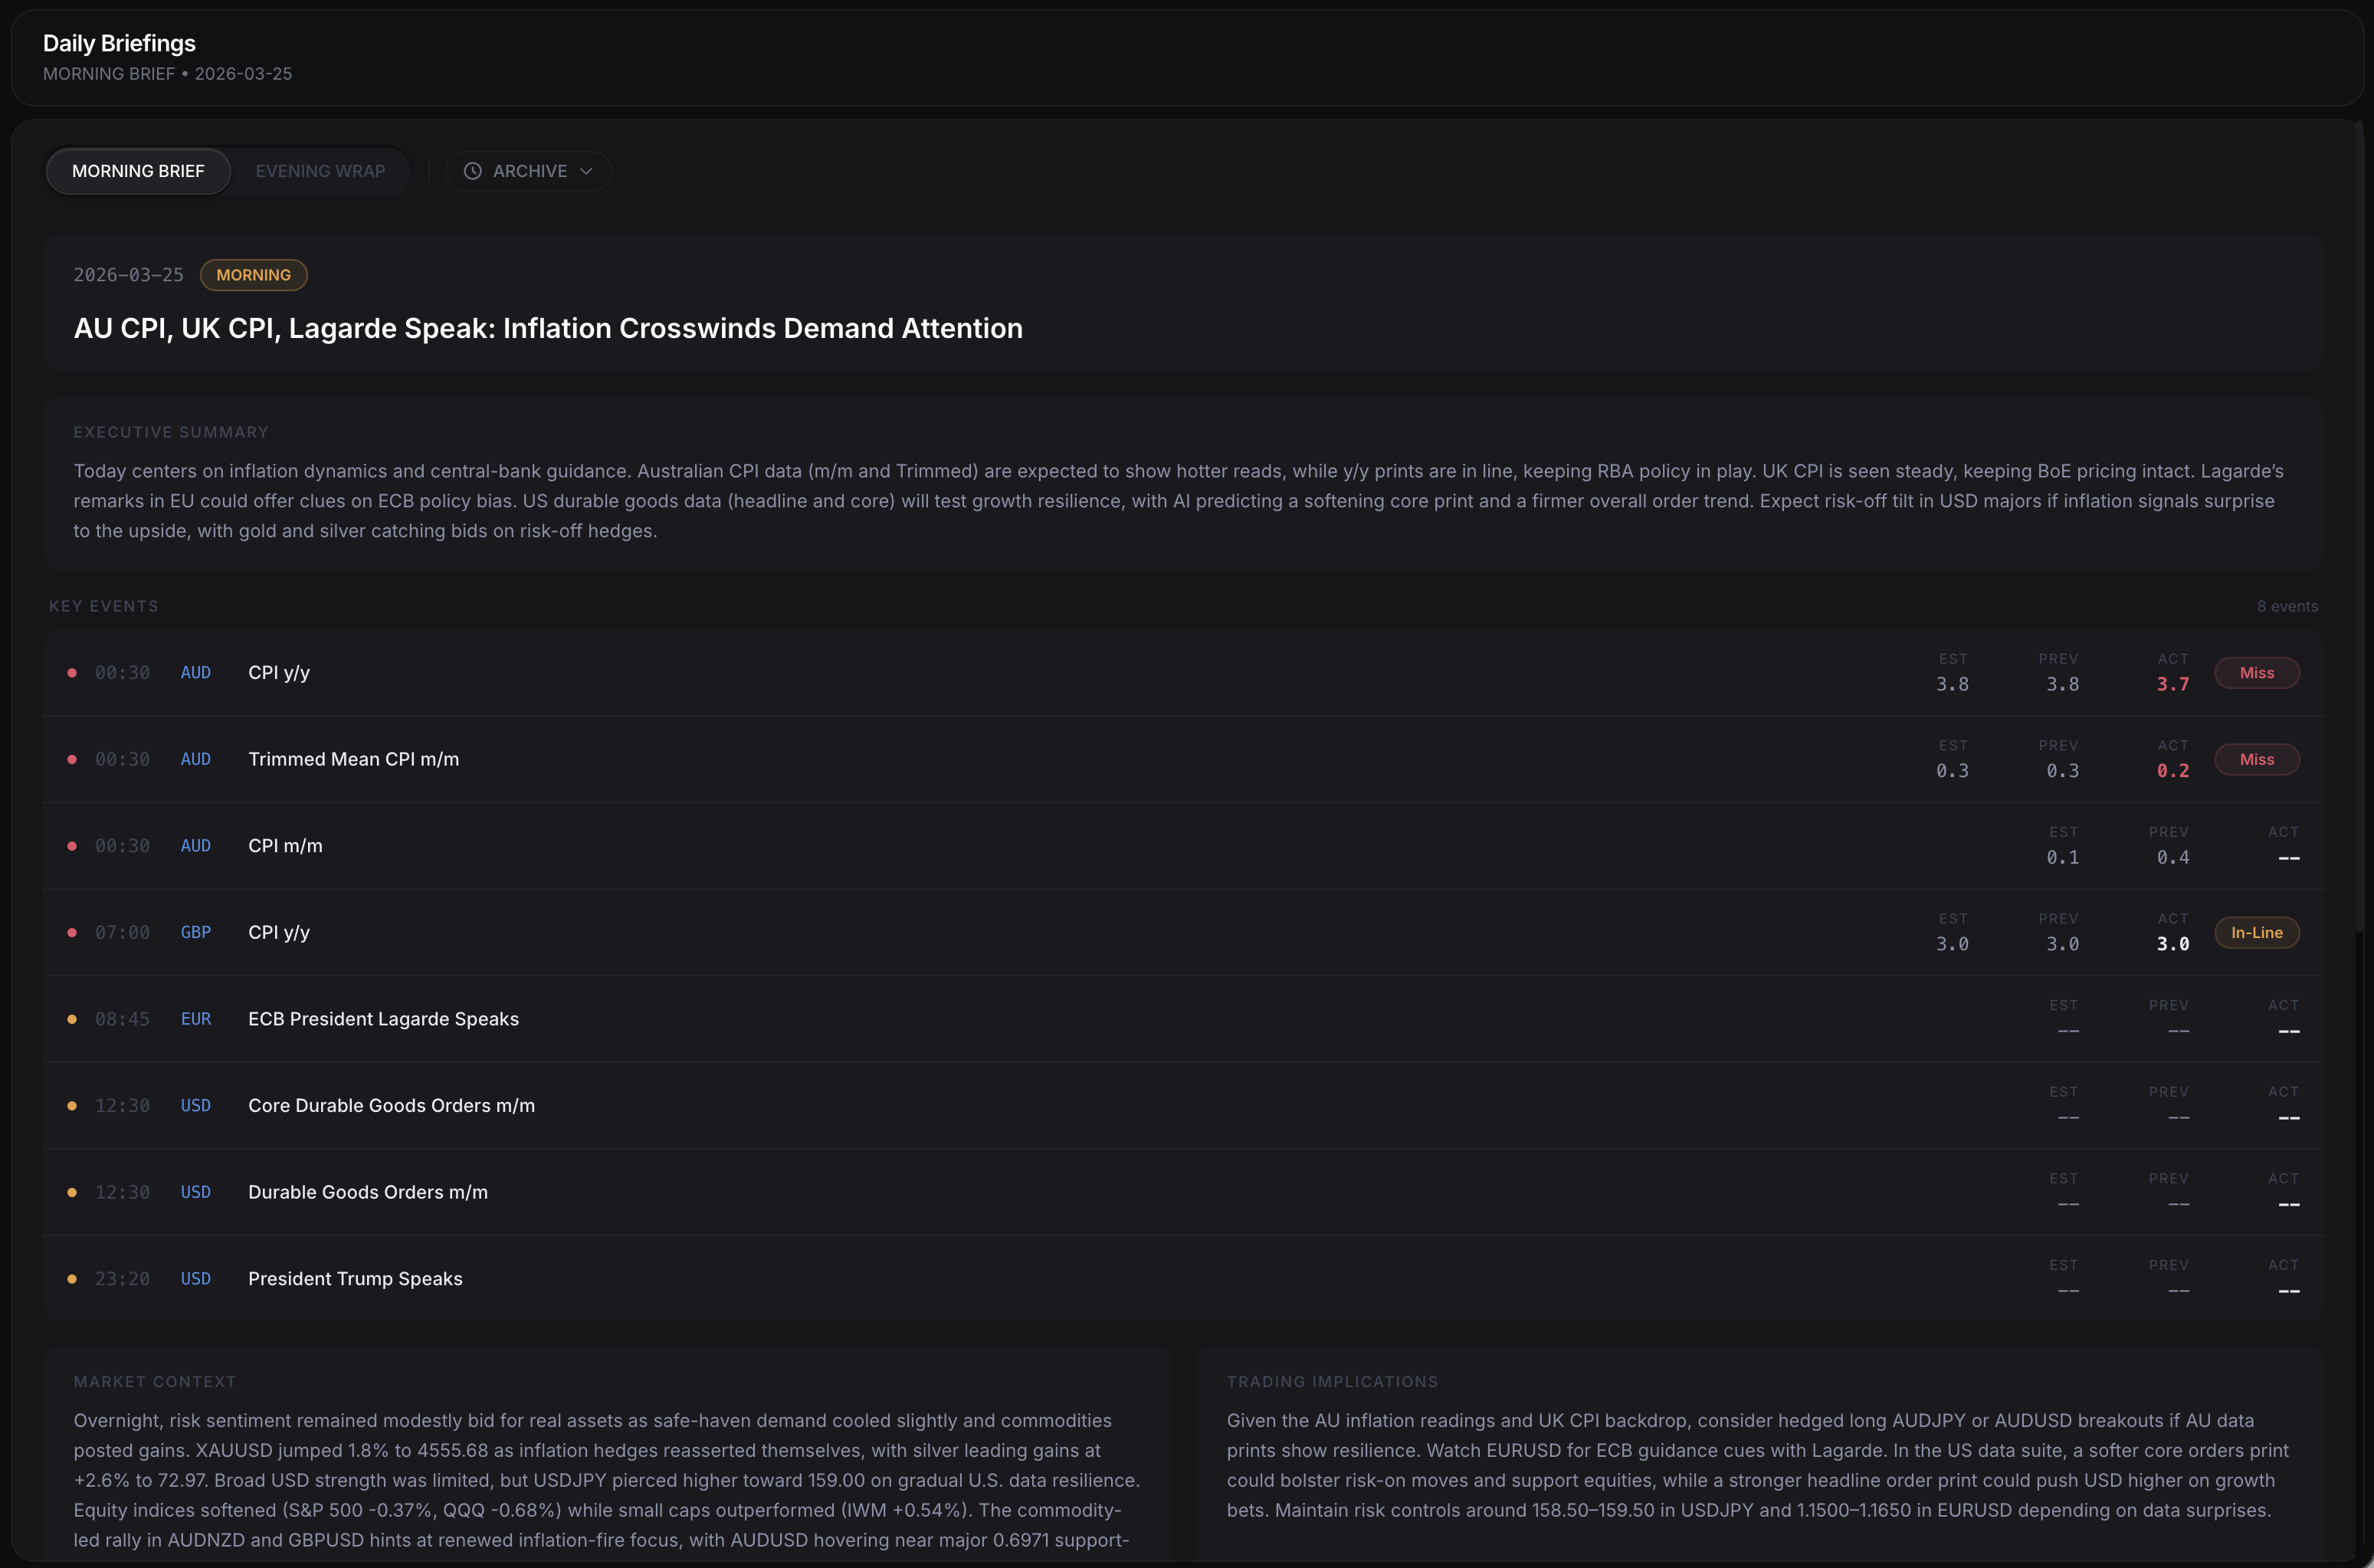Screen dimensions: 2374x1568
Task: Switch to the Evening Wrap tab
Action: [320, 171]
